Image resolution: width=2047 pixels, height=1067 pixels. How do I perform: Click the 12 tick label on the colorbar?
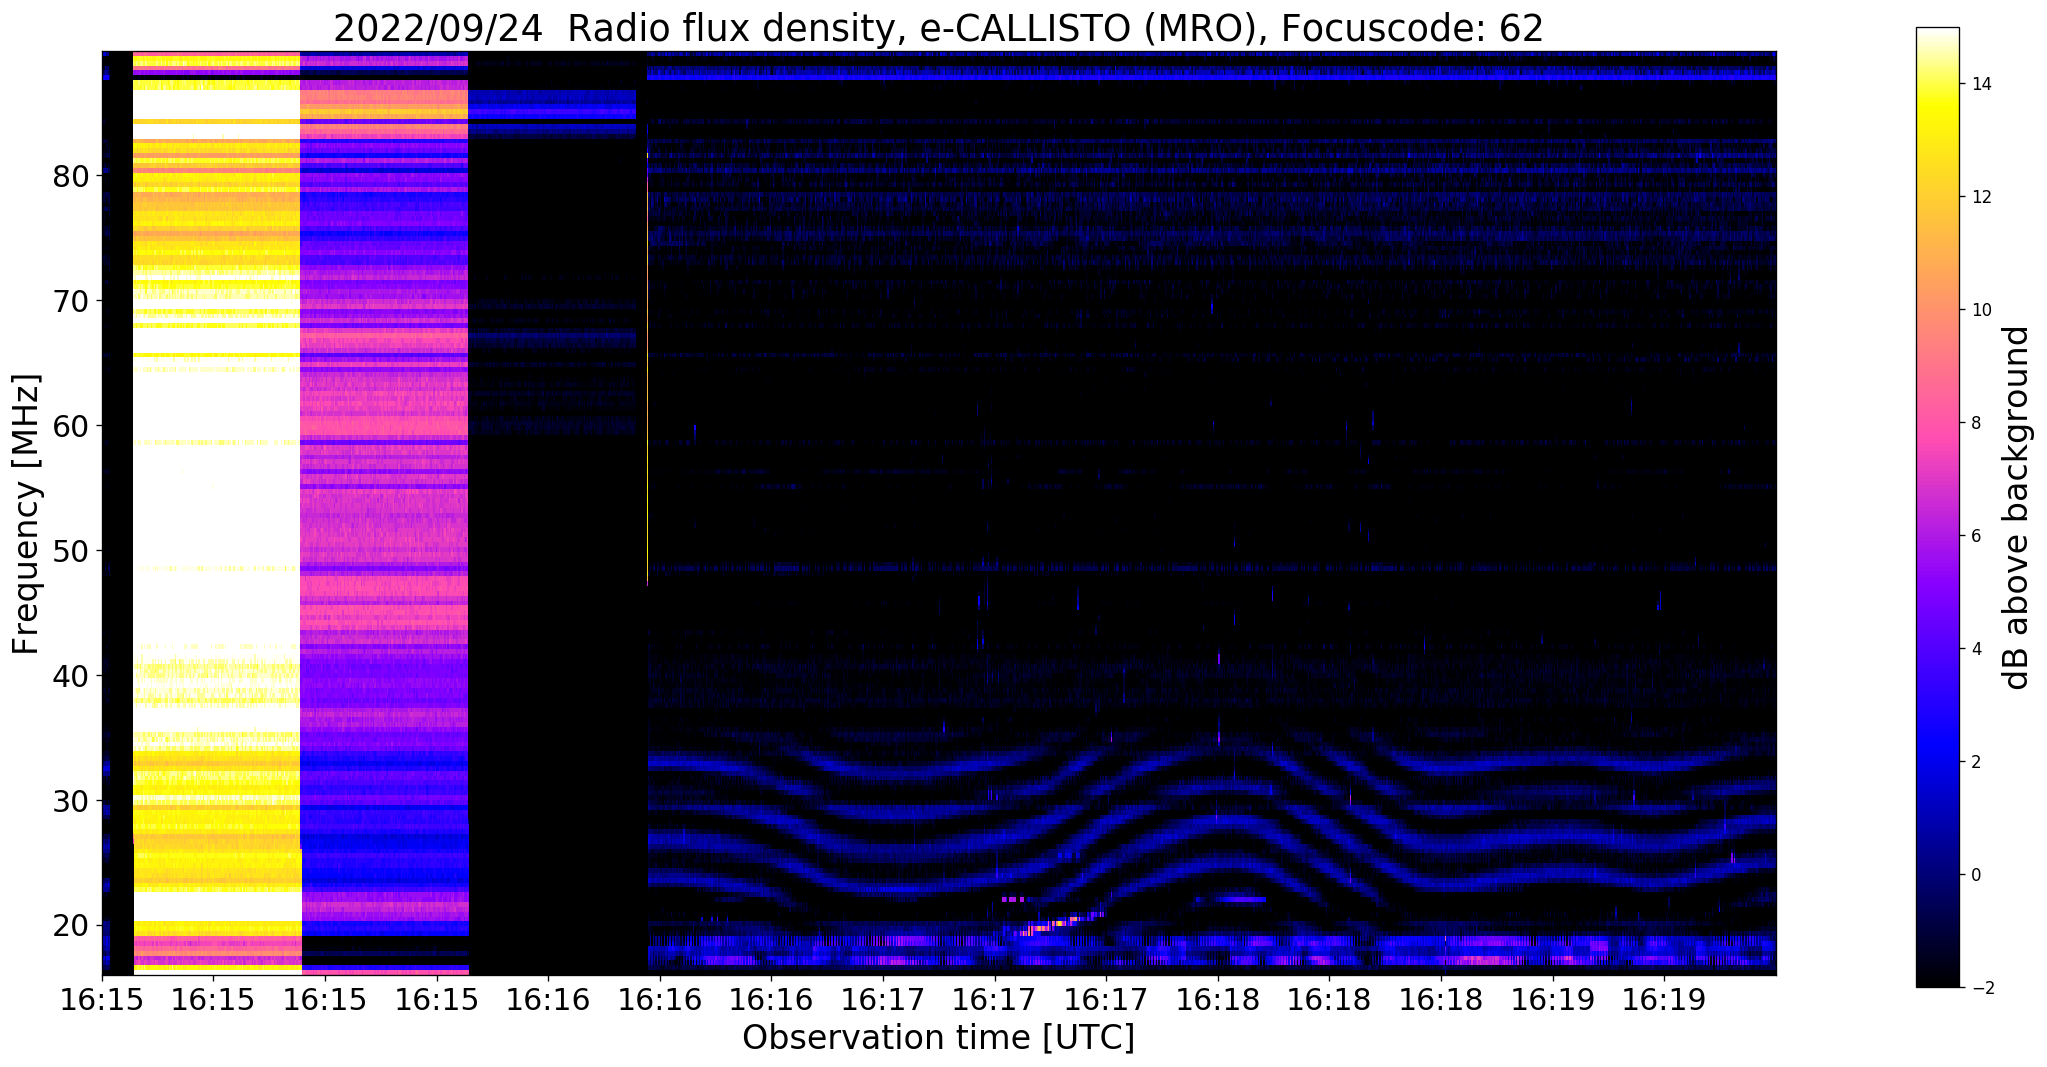click(x=1980, y=197)
